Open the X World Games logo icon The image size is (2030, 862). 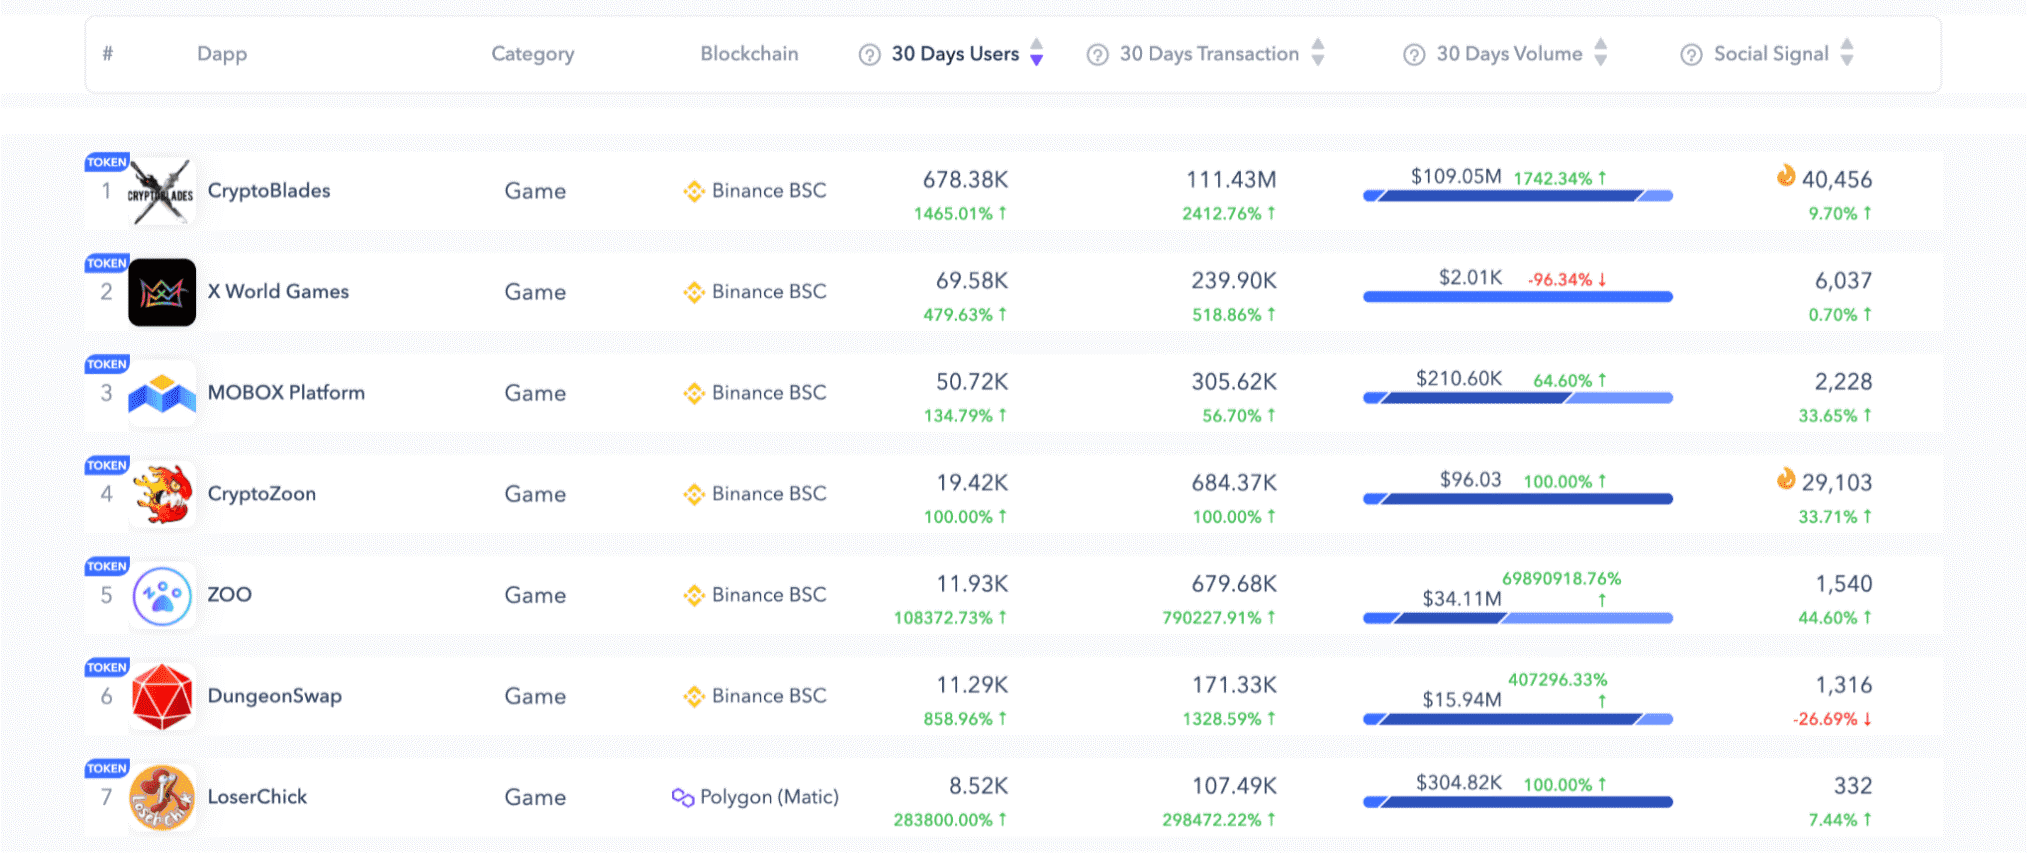[162, 292]
